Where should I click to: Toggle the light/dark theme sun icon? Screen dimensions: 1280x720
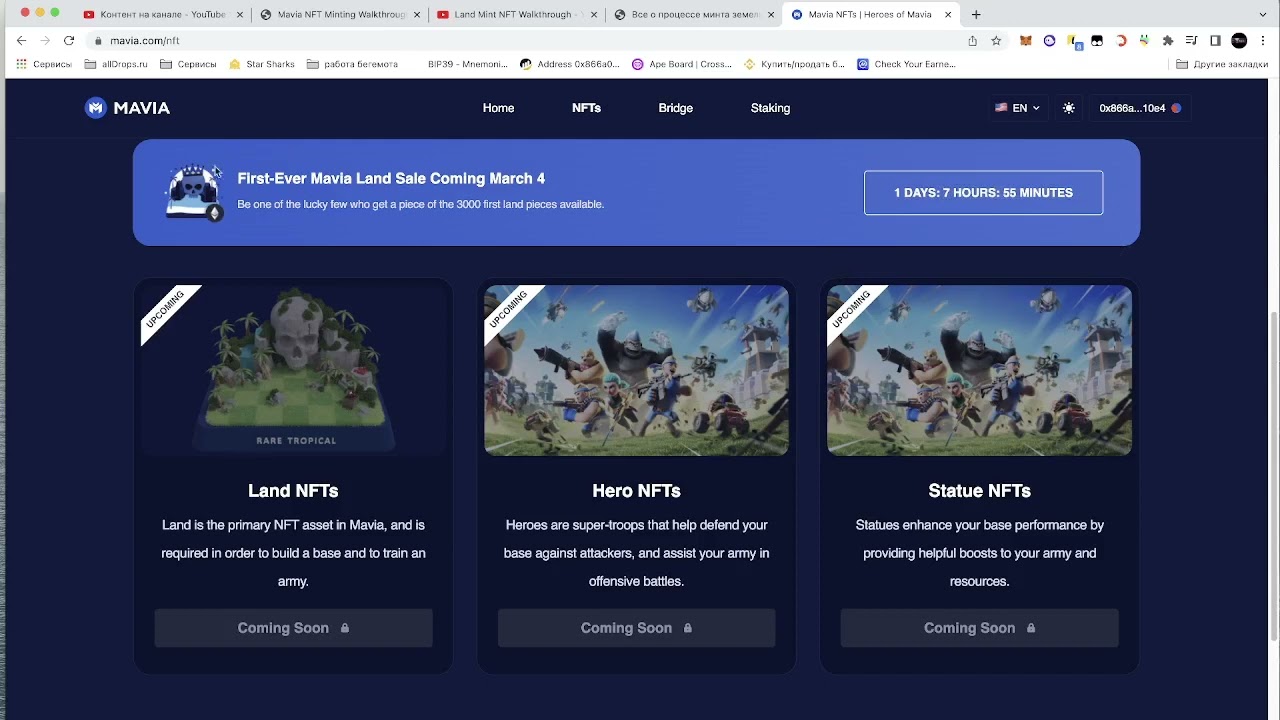click(x=1069, y=108)
